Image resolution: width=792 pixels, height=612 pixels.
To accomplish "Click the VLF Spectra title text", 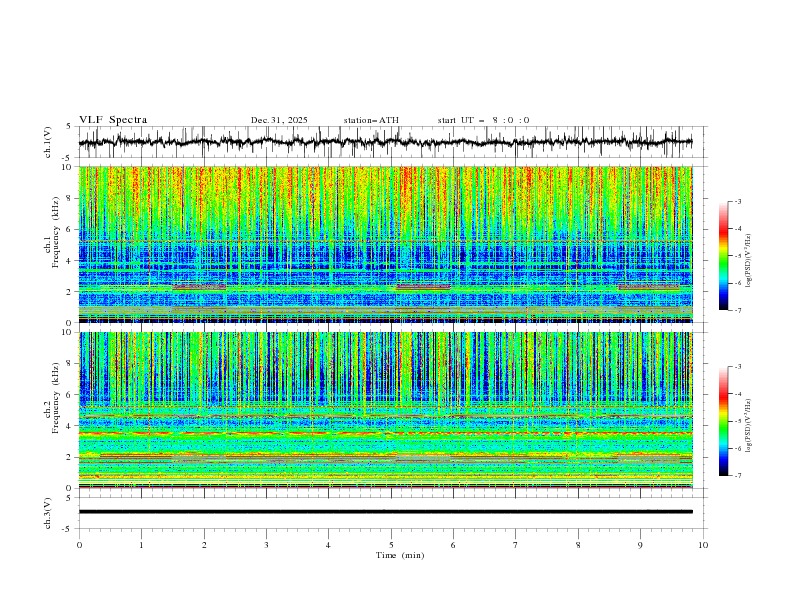I will click(x=113, y=119).
